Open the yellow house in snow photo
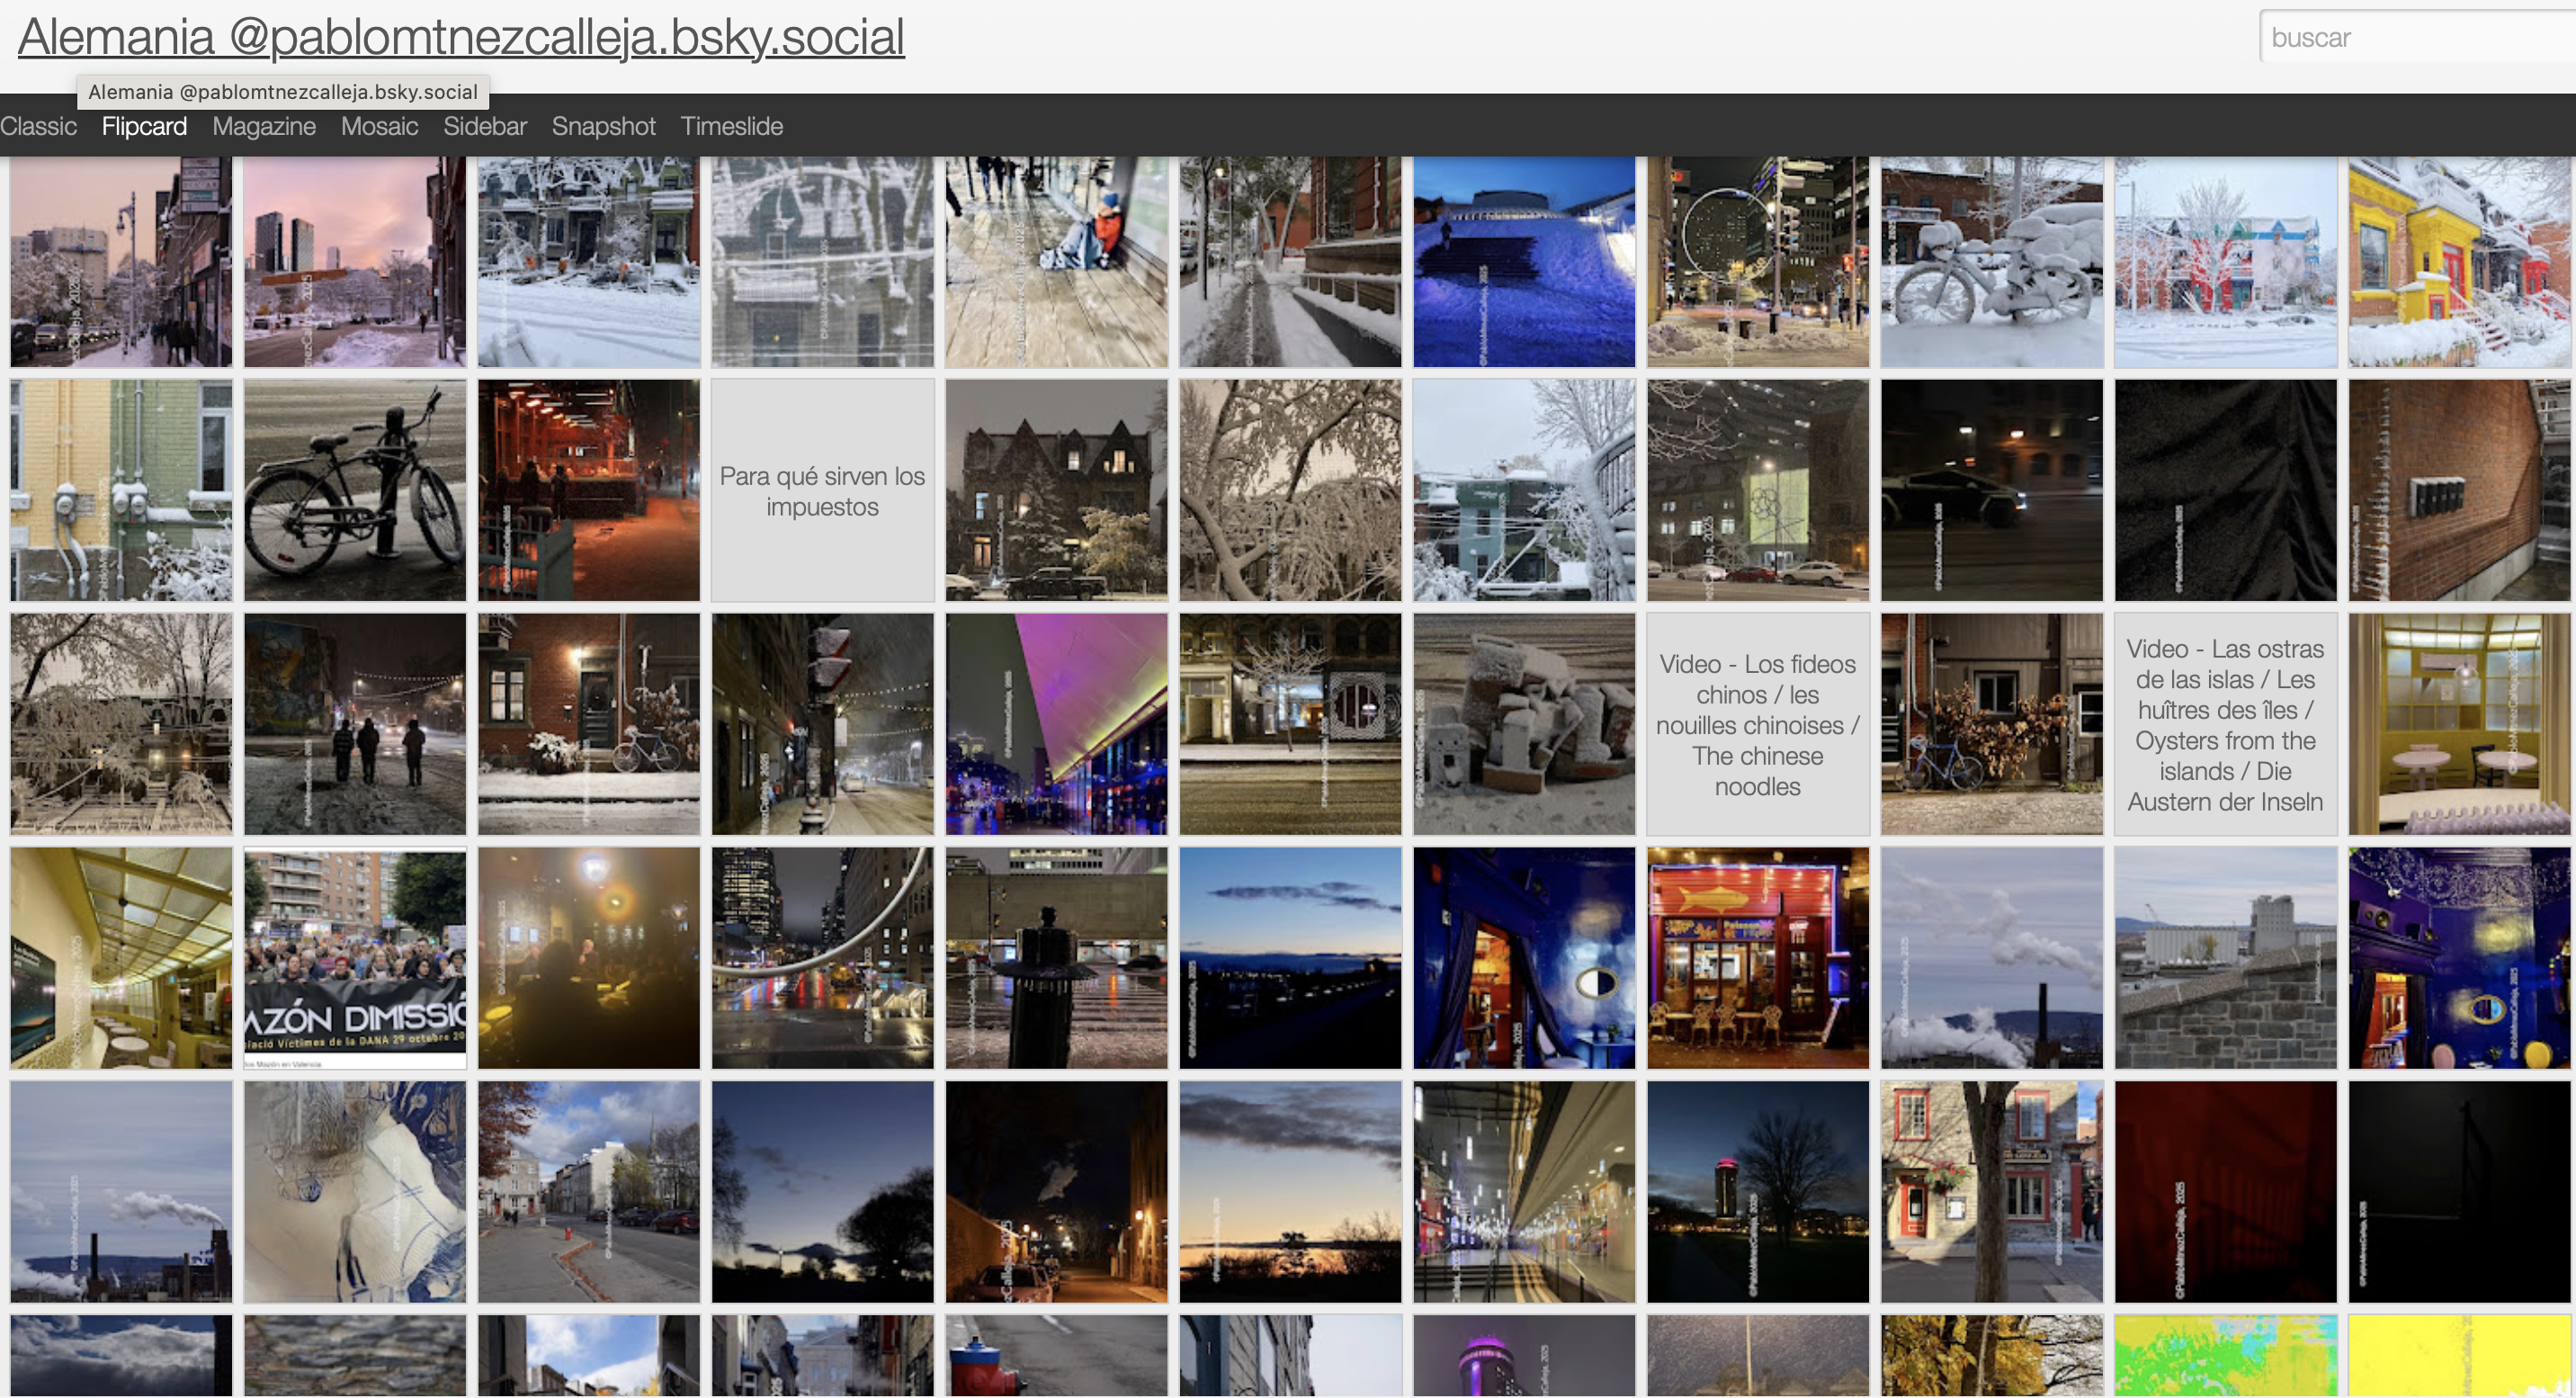 point(2458,262)
